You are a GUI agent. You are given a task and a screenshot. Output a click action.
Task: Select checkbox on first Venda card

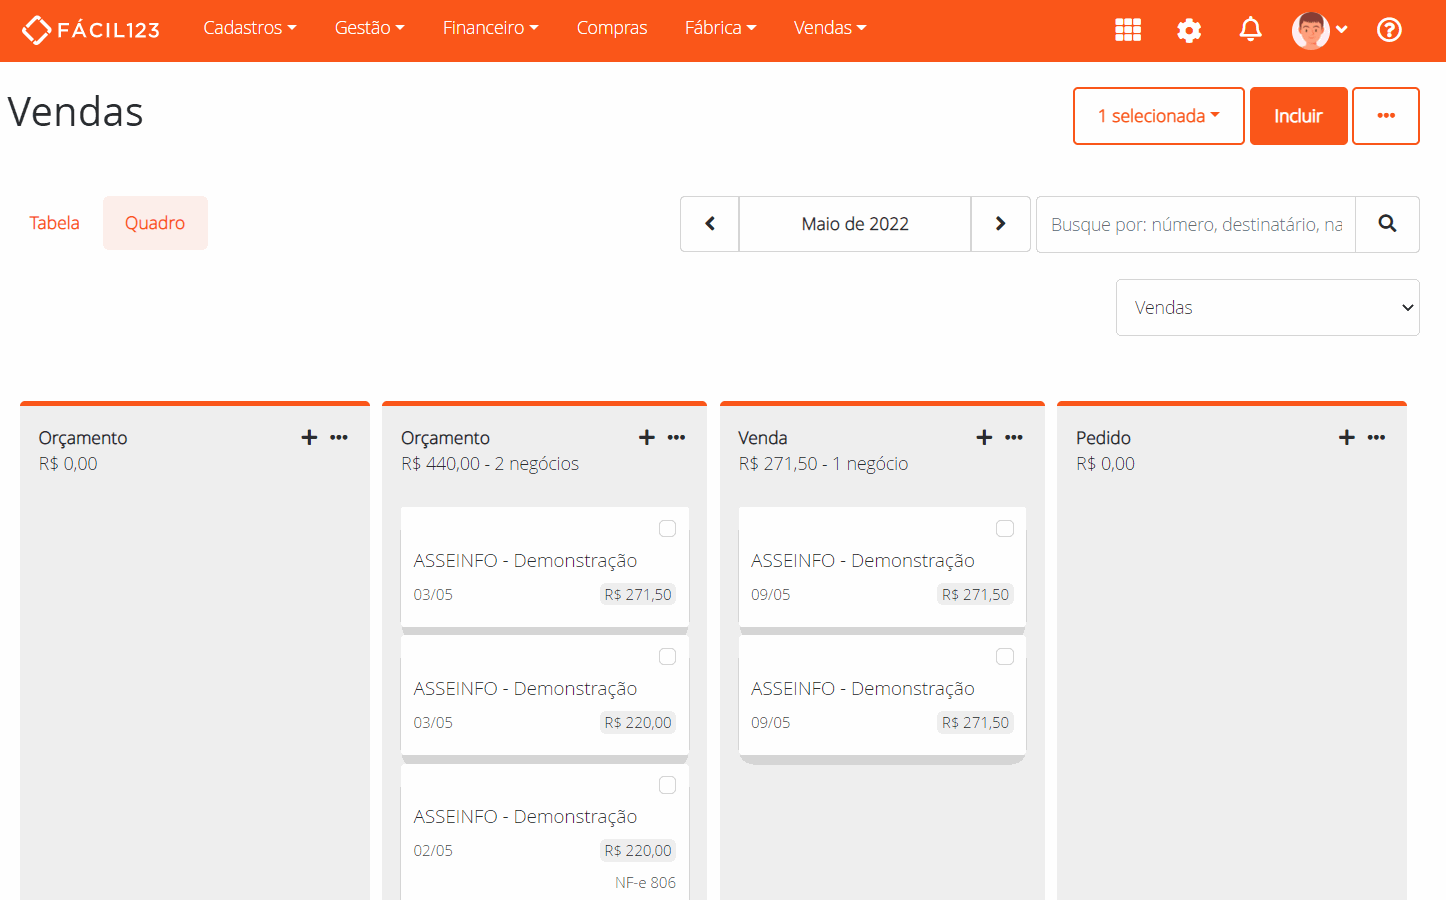click(x=1005, y=529)
